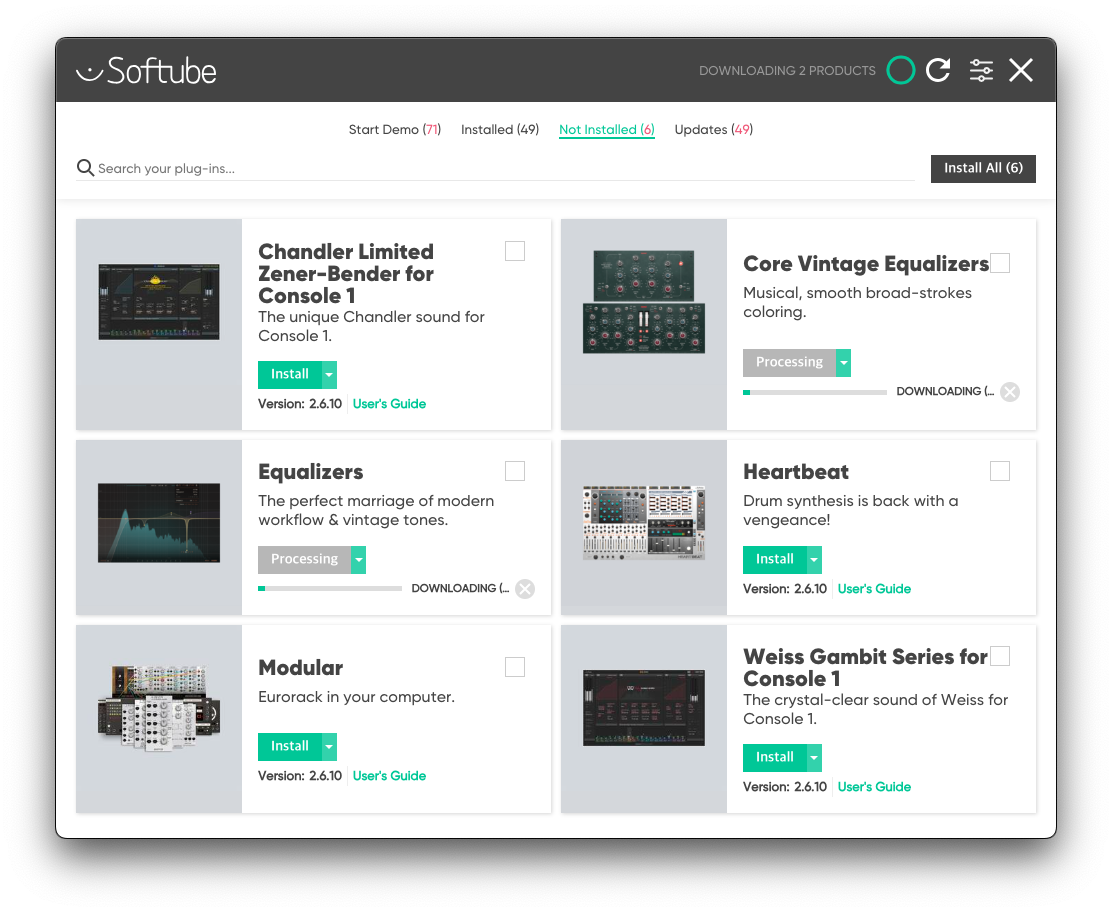This screenshot has width=1112, height=912.
Task: Select the Not Installed tab
Action: (606, 130)
